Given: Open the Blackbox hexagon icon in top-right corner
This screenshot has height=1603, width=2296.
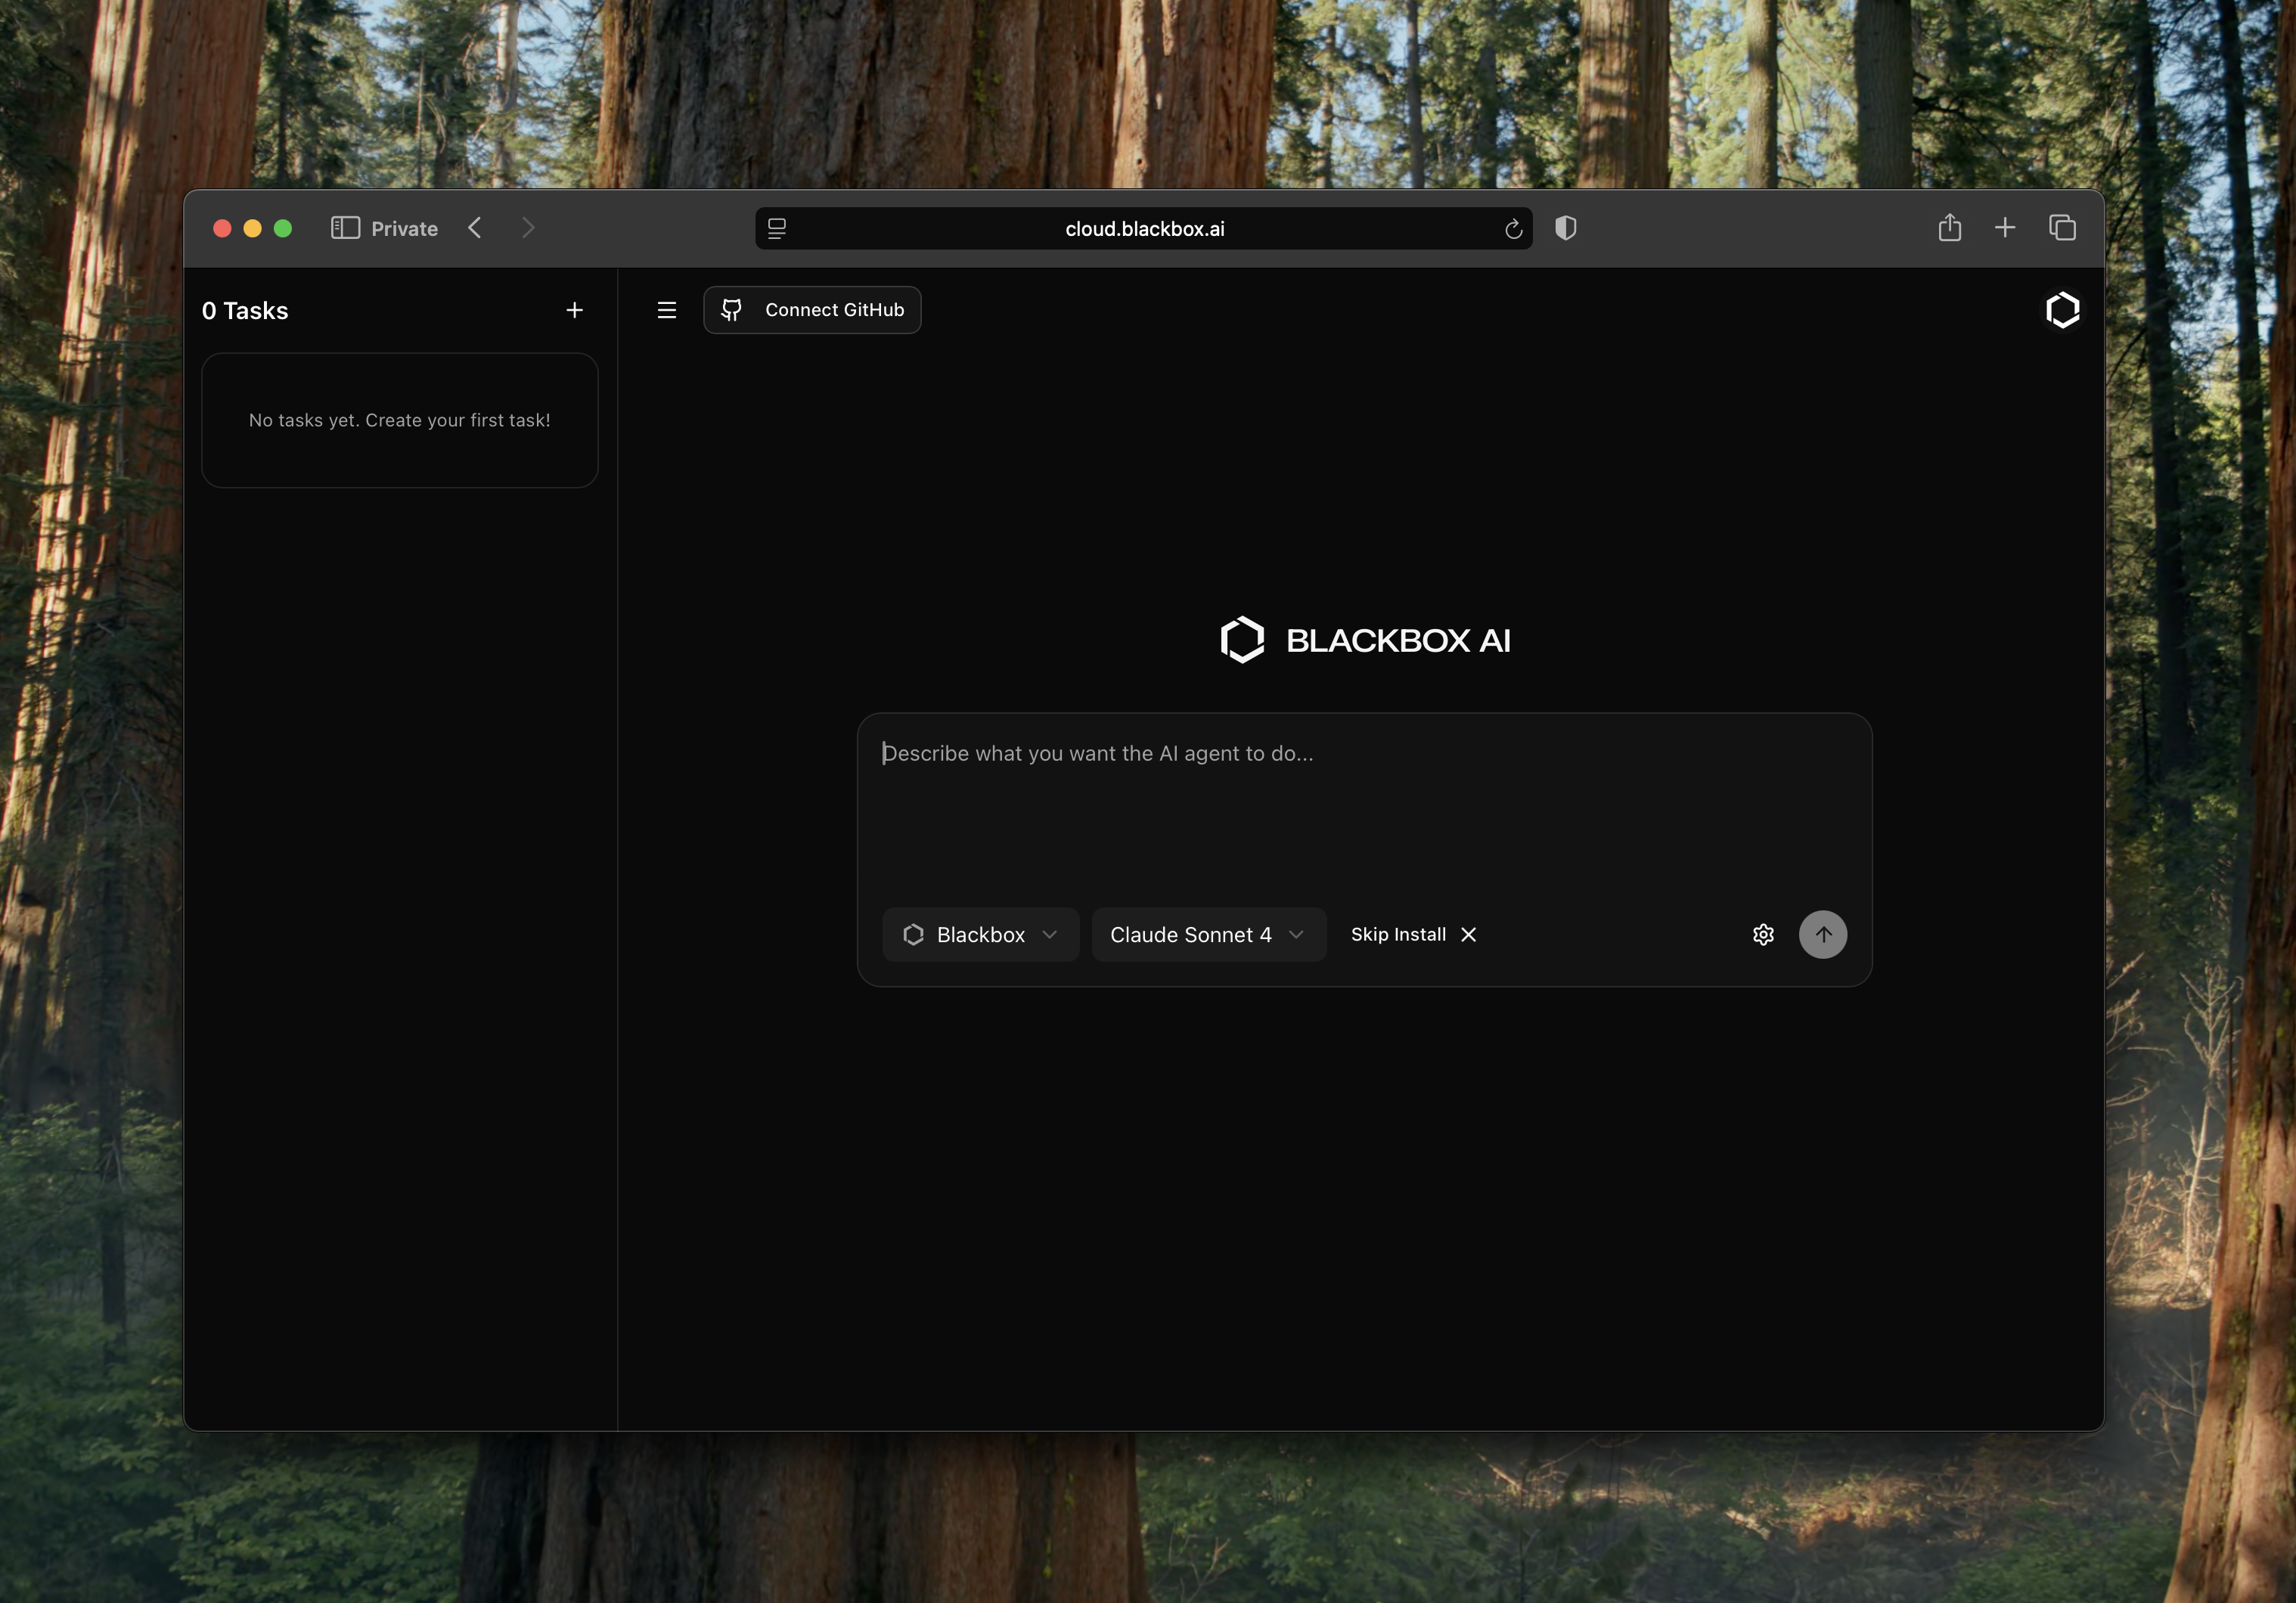Looking at the screenshot, I should coord(2062,310).
